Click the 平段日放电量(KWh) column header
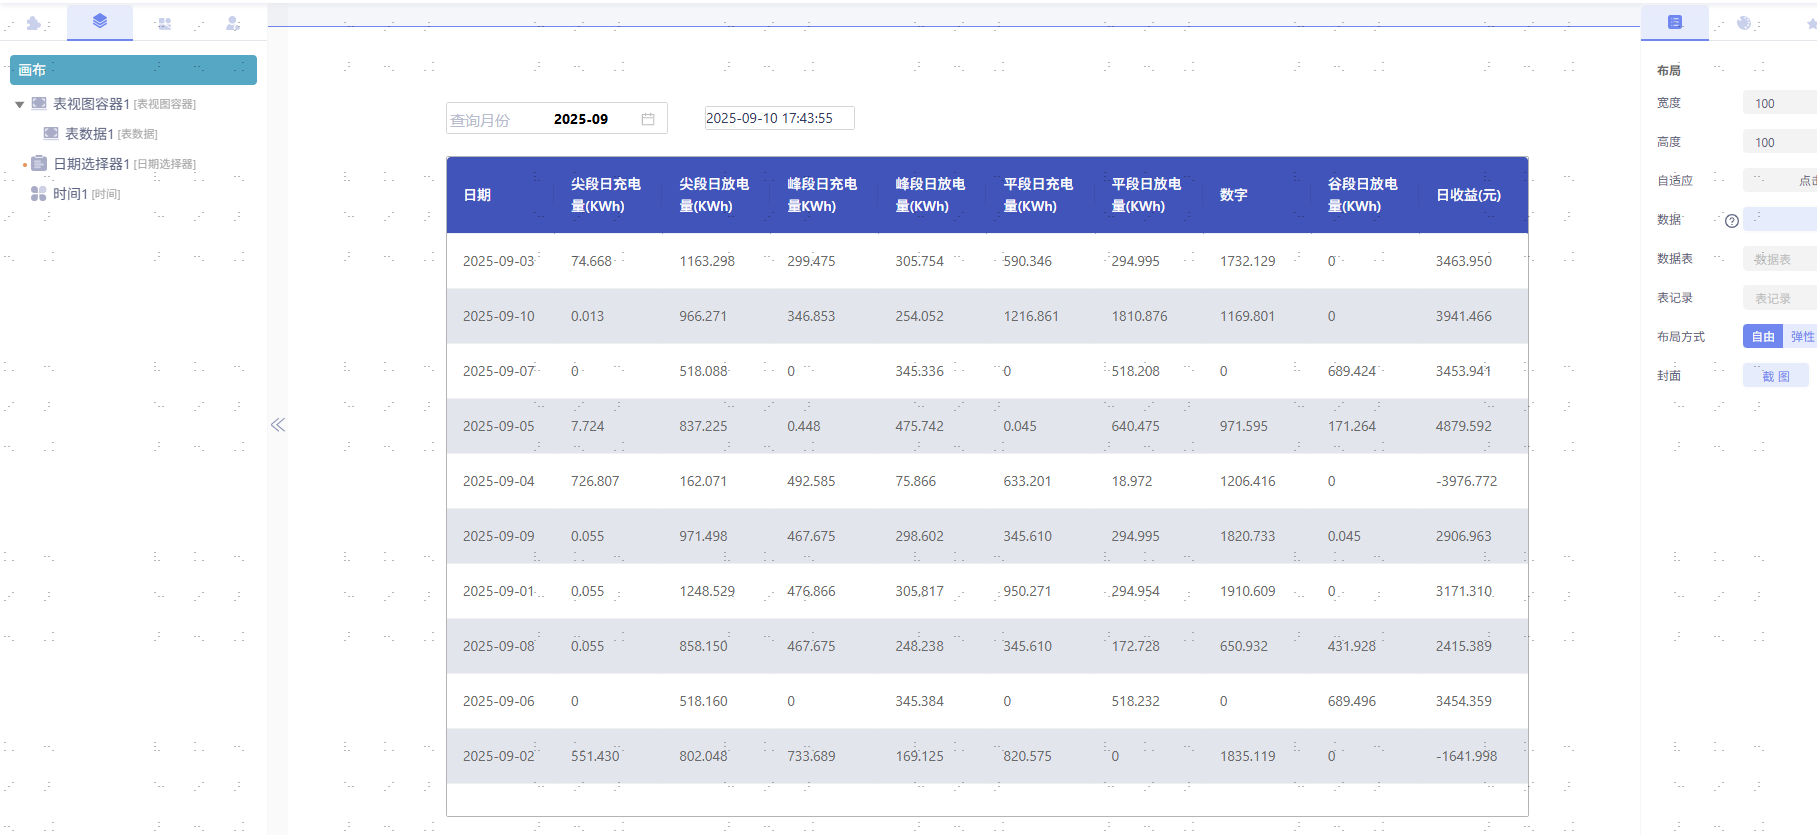 pos(1146,195)
